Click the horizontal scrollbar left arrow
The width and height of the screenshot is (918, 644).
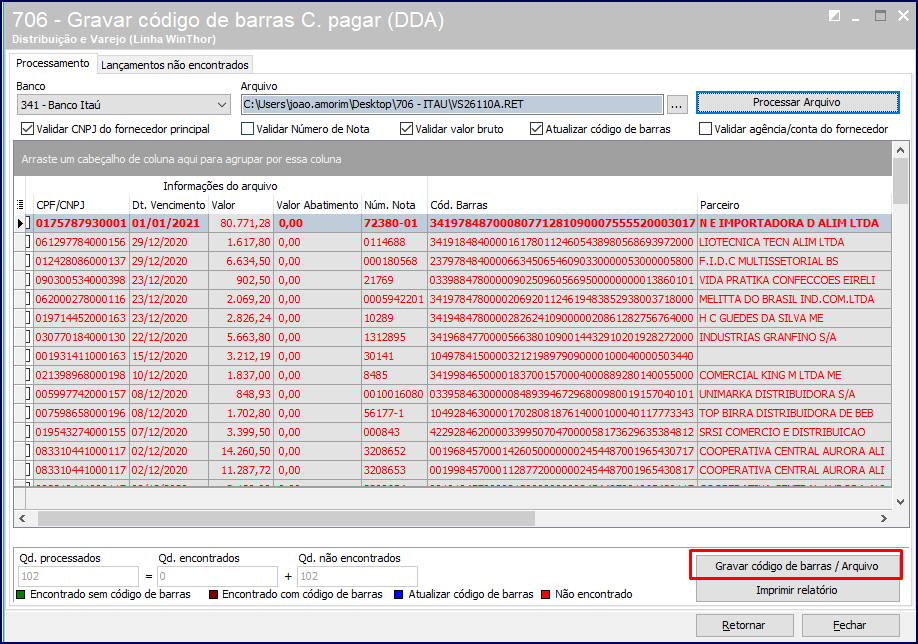22,519
